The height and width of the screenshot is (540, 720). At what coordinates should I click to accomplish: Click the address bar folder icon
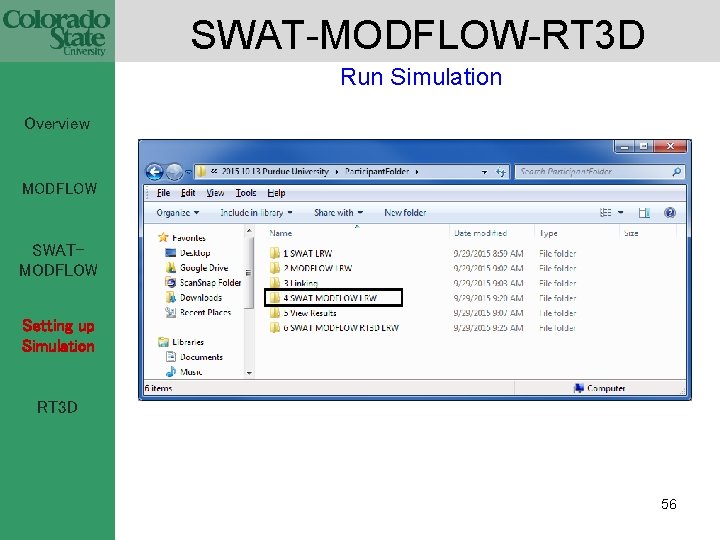click(x=201, y=172)
